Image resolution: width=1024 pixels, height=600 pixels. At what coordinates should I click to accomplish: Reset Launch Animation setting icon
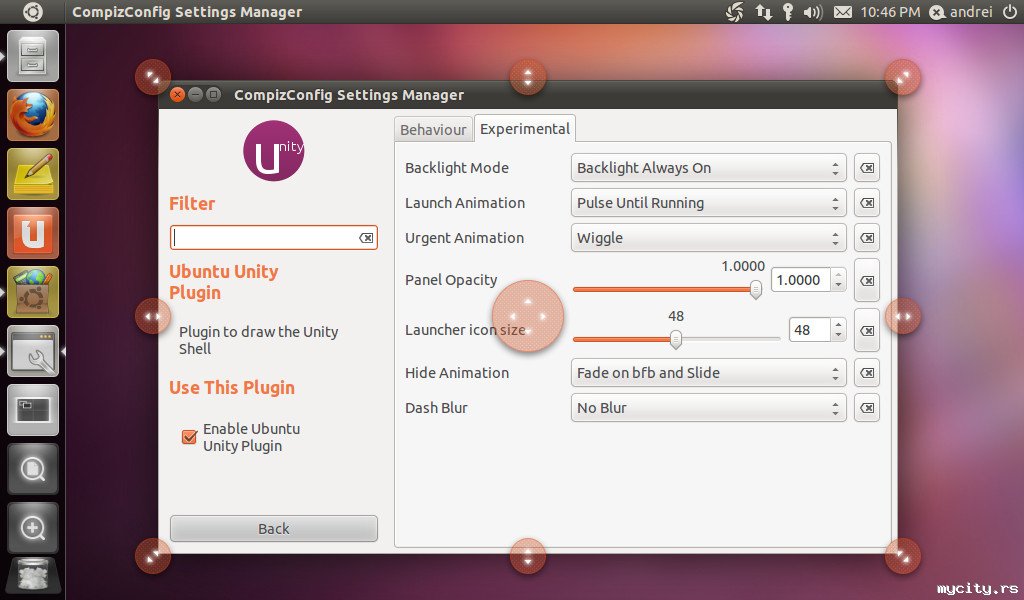[867, 203]
